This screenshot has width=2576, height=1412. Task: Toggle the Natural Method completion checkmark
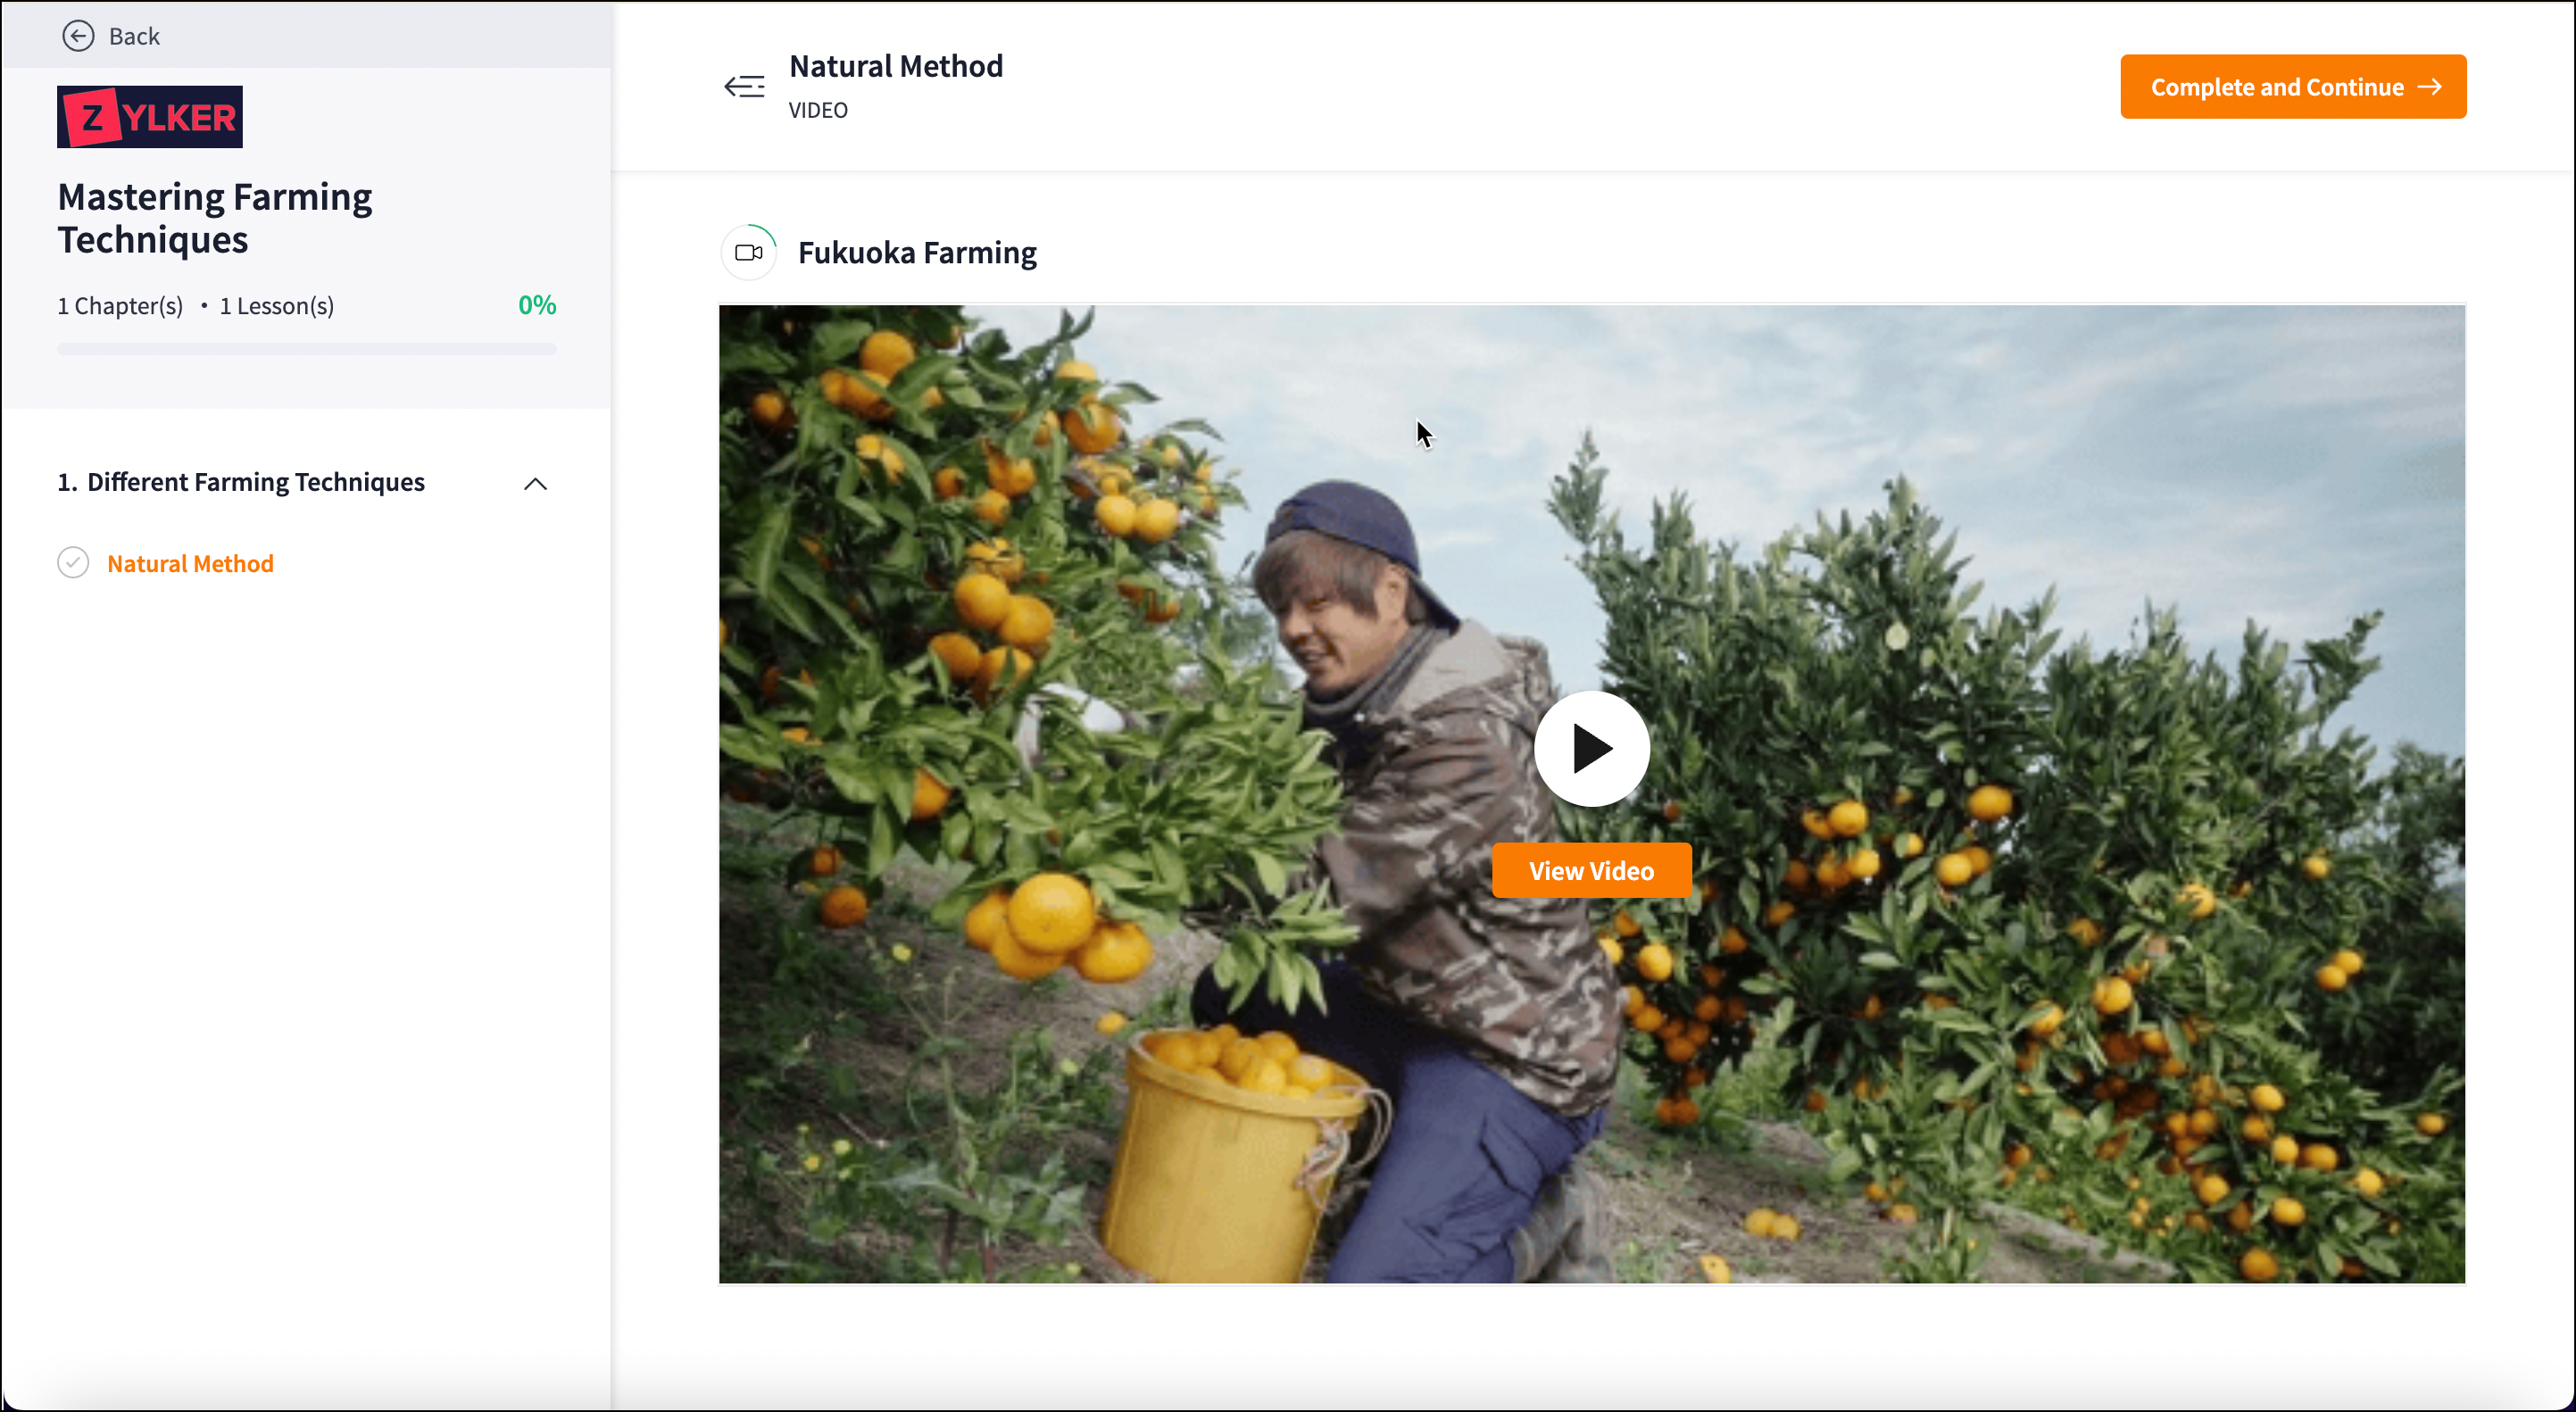73,563
